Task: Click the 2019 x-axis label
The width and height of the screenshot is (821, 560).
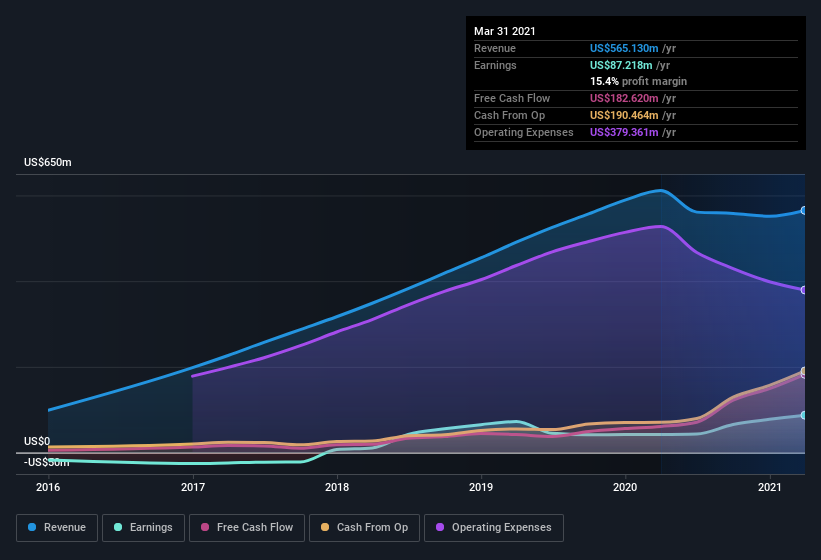Action: point(481,487)
